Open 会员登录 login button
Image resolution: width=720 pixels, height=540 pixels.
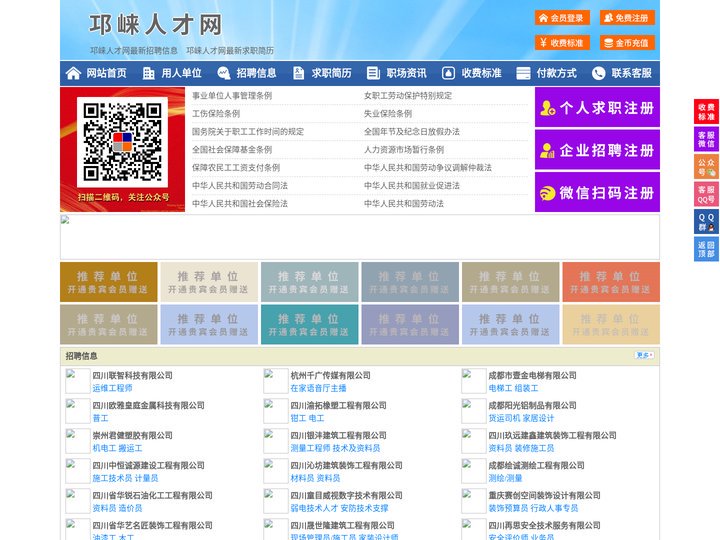562,18
